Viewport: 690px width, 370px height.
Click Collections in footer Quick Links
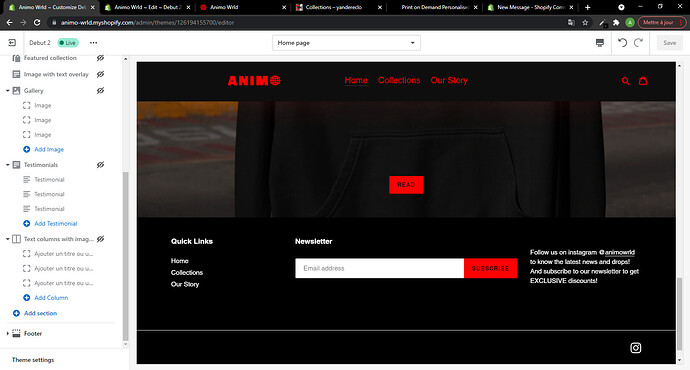(187, 273)
